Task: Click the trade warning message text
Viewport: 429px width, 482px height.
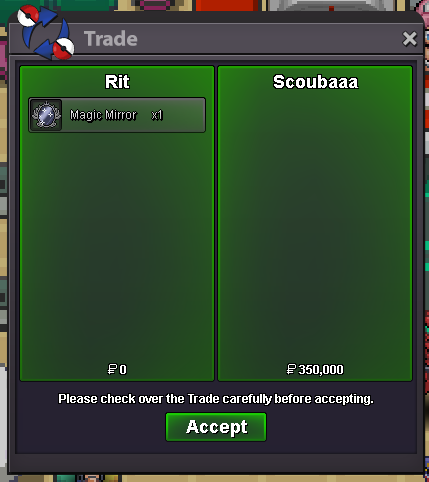Action: click(216, 399)
